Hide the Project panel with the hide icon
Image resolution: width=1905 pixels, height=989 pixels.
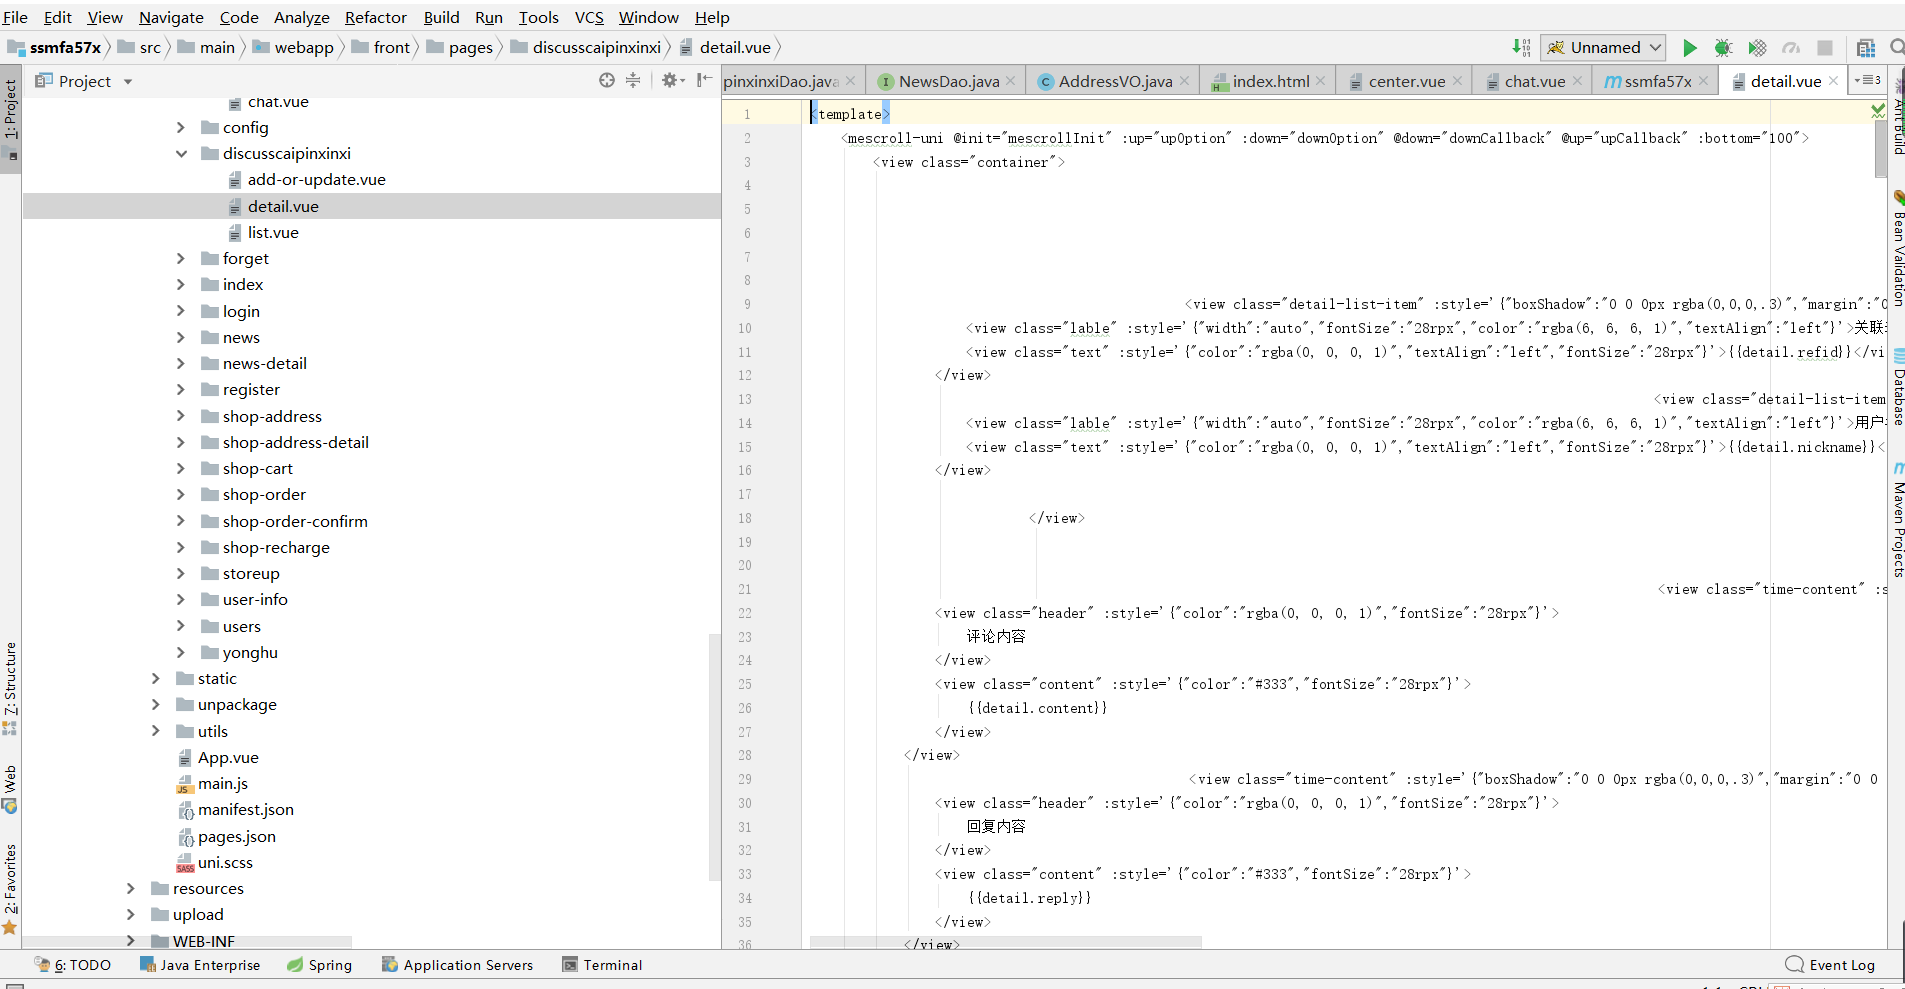704,80
